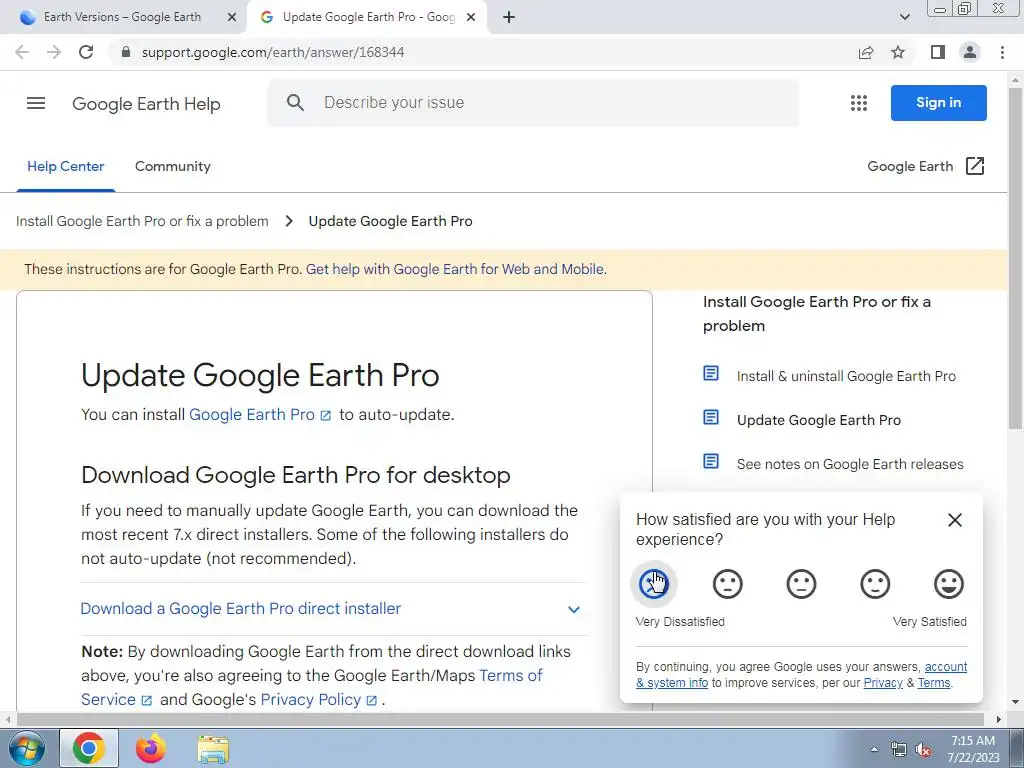The height and width of the screenshot is (768, 1024).
Task: Close the Update Google Earth Pro tab
Action: [471, 17]
